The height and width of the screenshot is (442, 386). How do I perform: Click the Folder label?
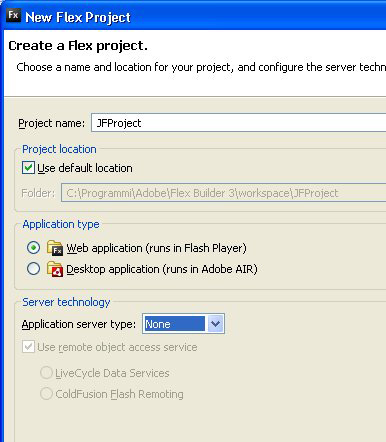coord(38,193)
